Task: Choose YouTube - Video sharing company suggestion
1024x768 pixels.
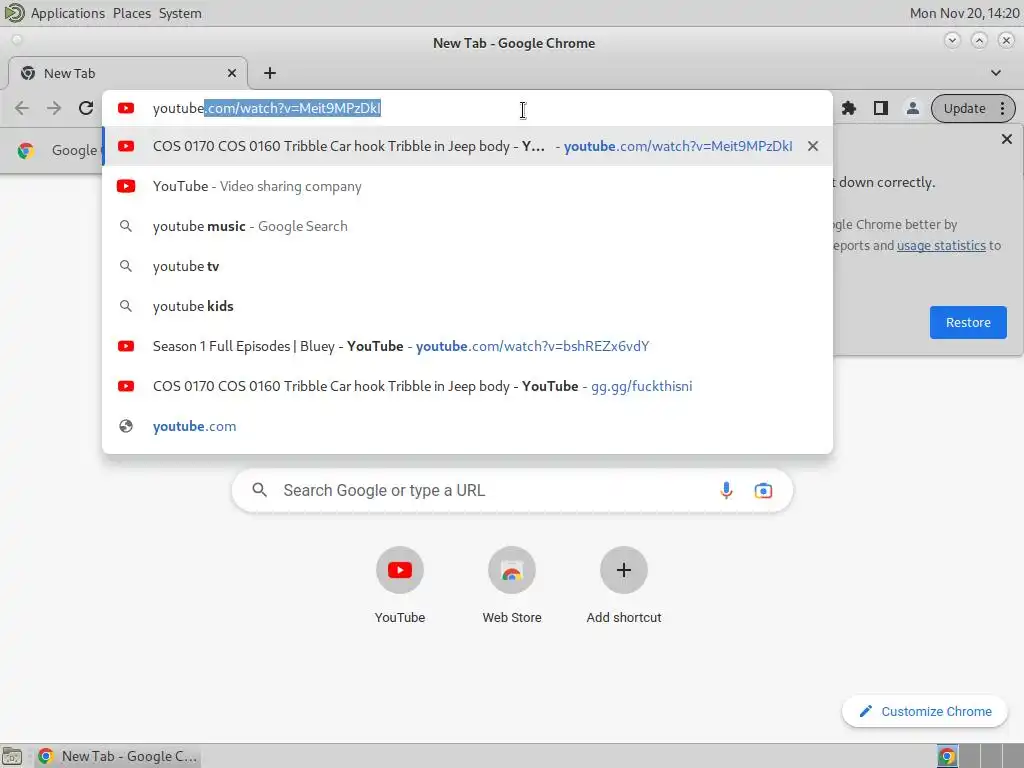Action: tap(467, 186)
